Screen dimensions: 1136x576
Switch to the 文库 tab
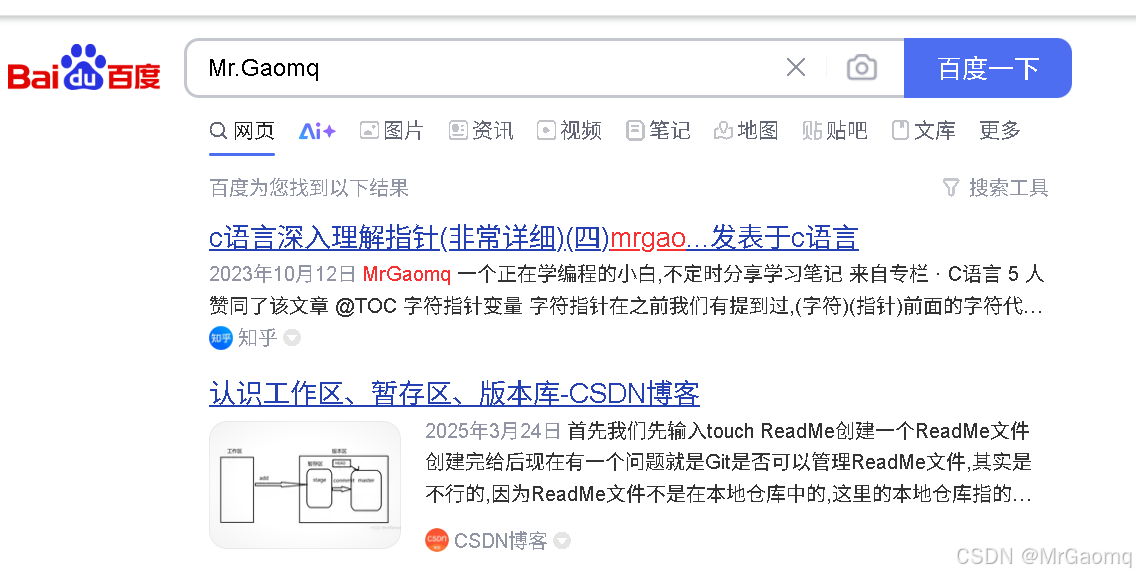pos(923,130)
